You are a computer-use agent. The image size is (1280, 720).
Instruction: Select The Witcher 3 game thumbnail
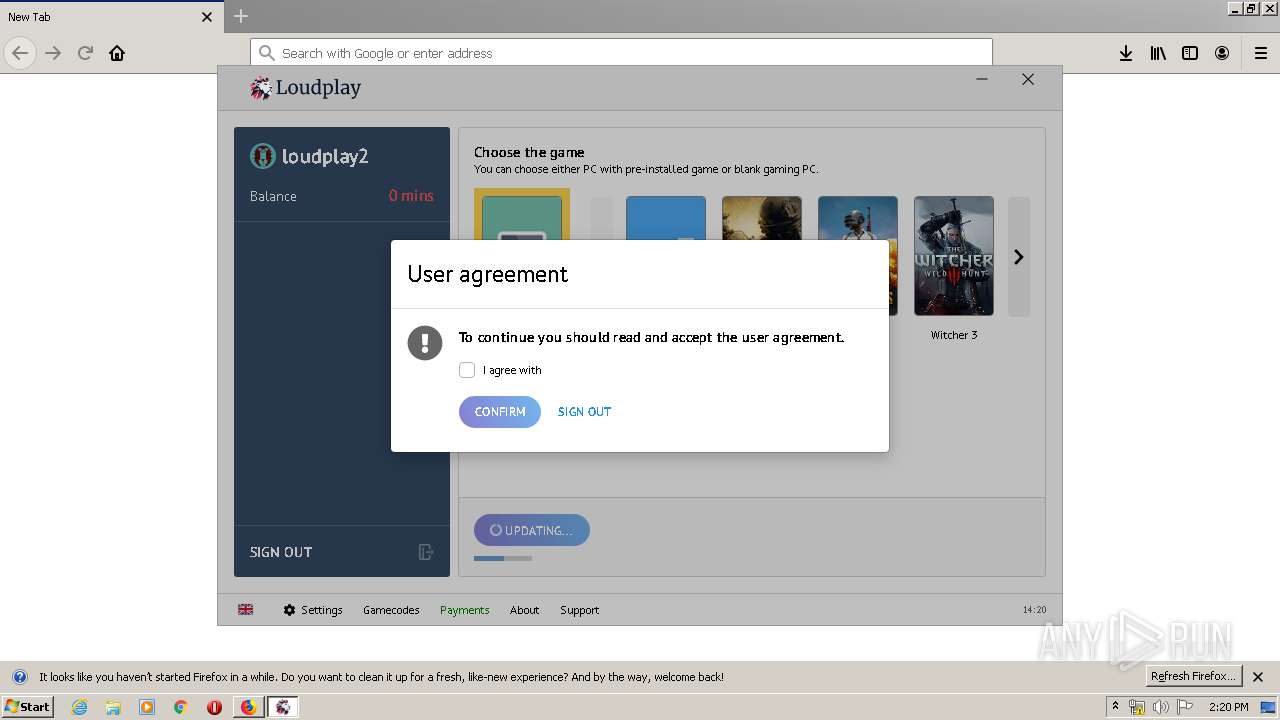coord(954,256)
